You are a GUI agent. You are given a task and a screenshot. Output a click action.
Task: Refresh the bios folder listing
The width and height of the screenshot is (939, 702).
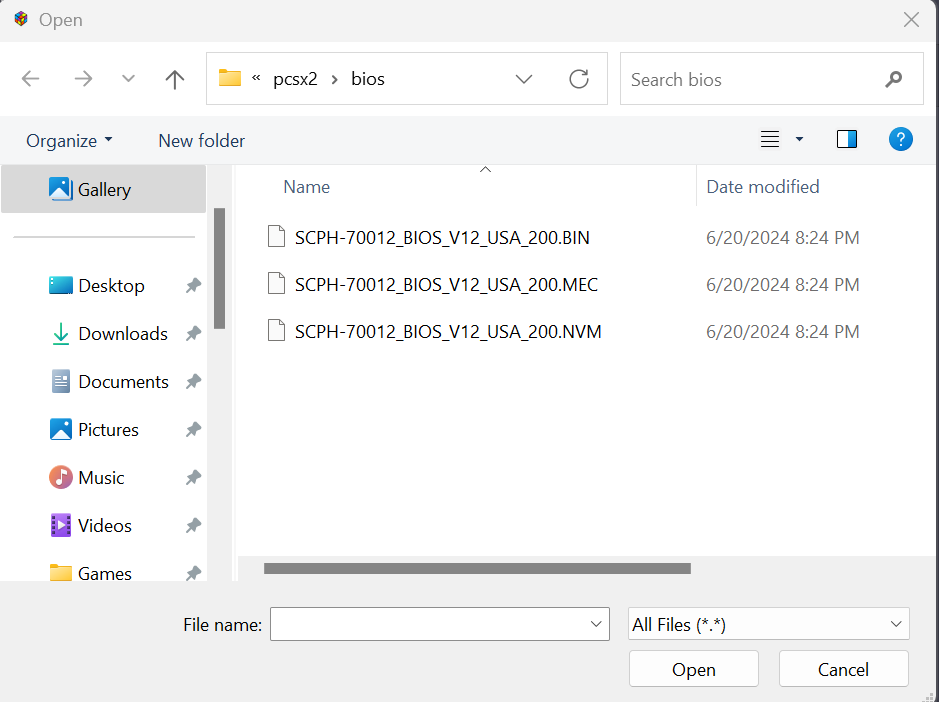[x=578, y=79]
